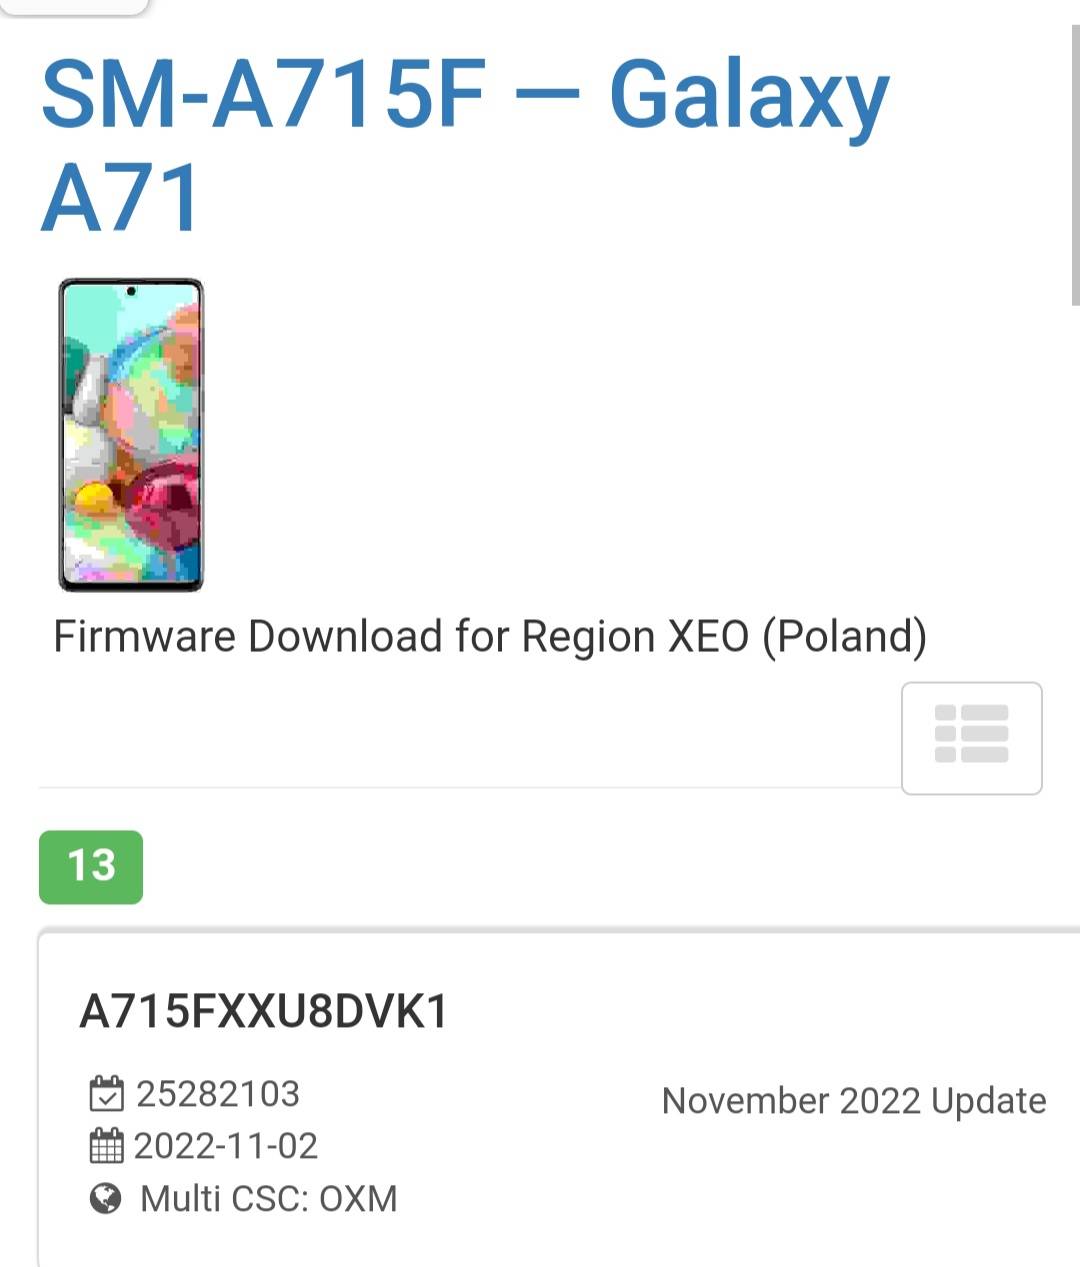Toggle the list view layout button
Screen dimensions: 1080x1267
[x=971, y=738]
